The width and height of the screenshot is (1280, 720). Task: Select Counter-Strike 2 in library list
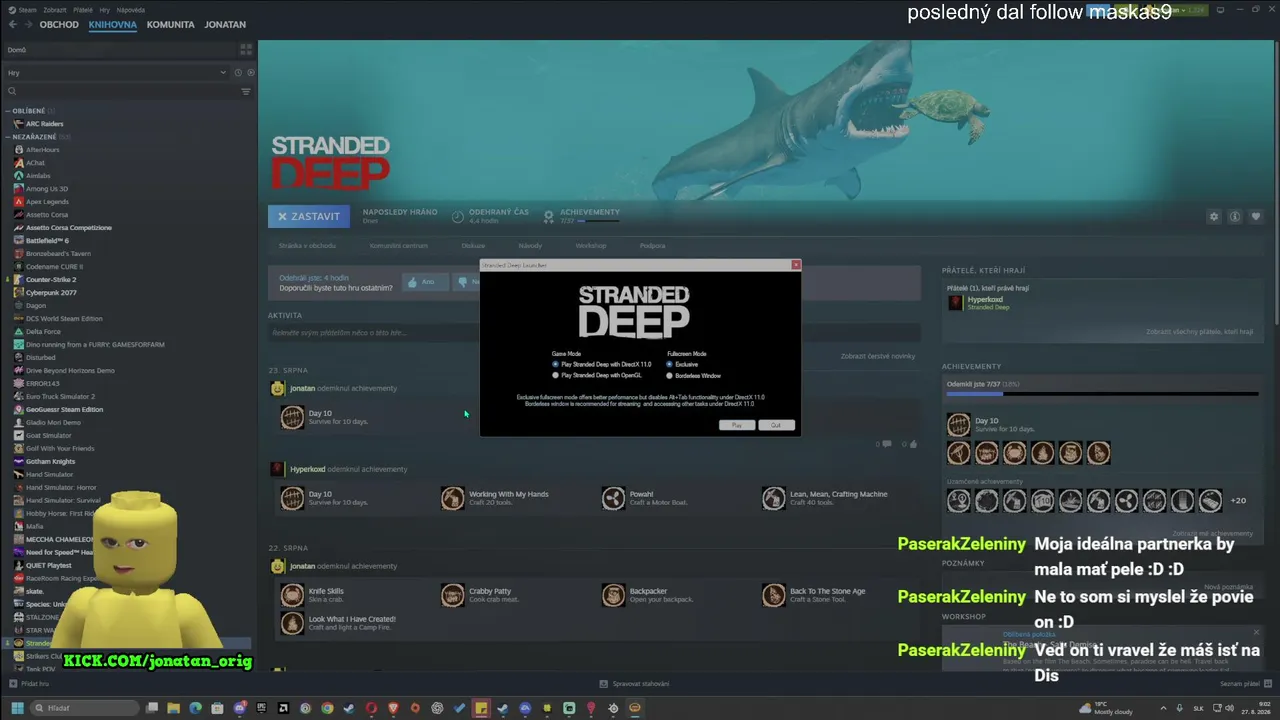coord(50,280)
